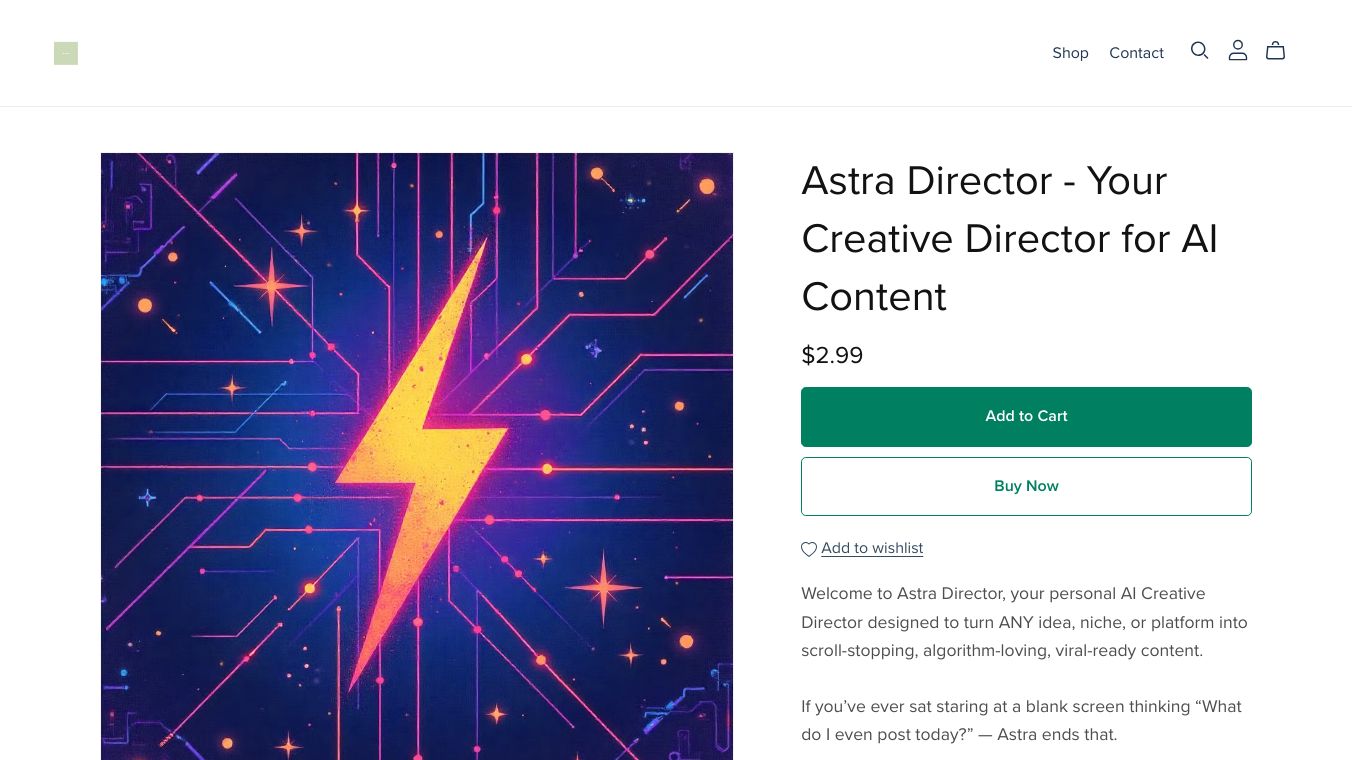Viewport: 1352px width, 760px height.
Task: Click the Add to wishlist link
Action: point(872,548)
